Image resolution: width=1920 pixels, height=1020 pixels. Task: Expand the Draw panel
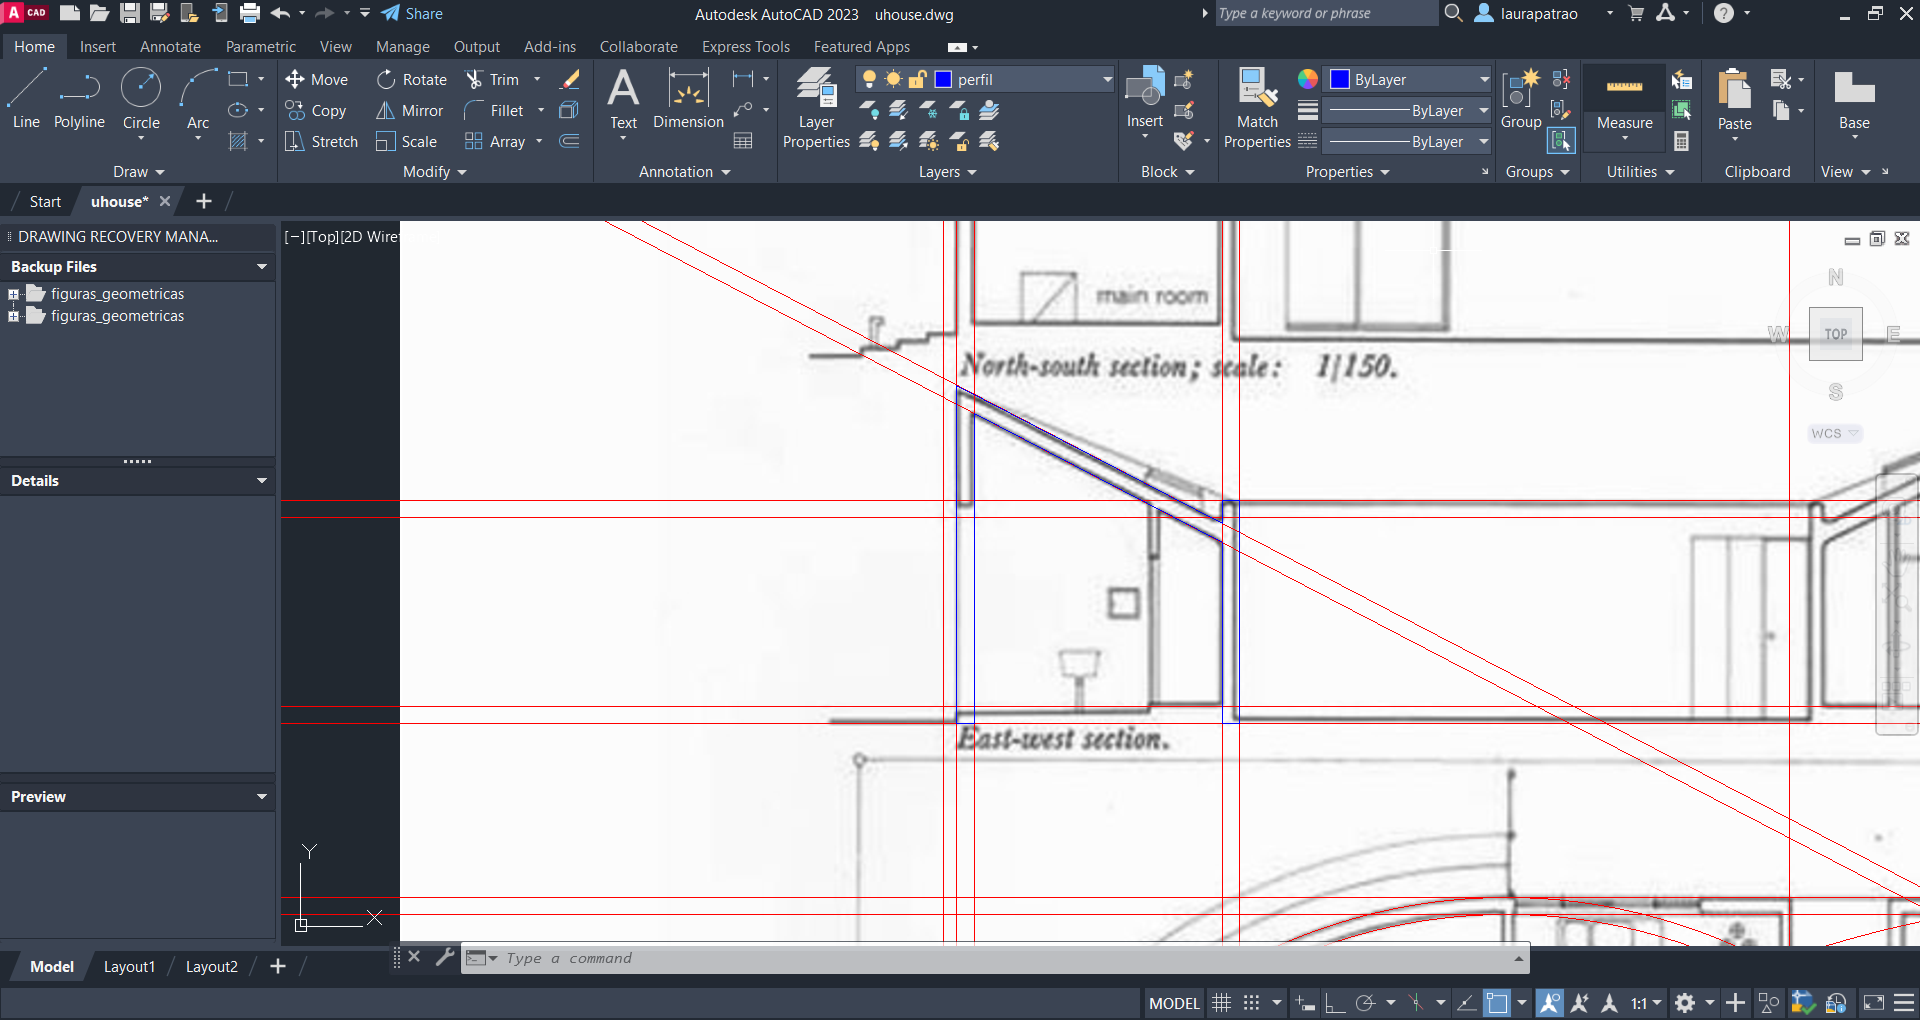(138, 172)
